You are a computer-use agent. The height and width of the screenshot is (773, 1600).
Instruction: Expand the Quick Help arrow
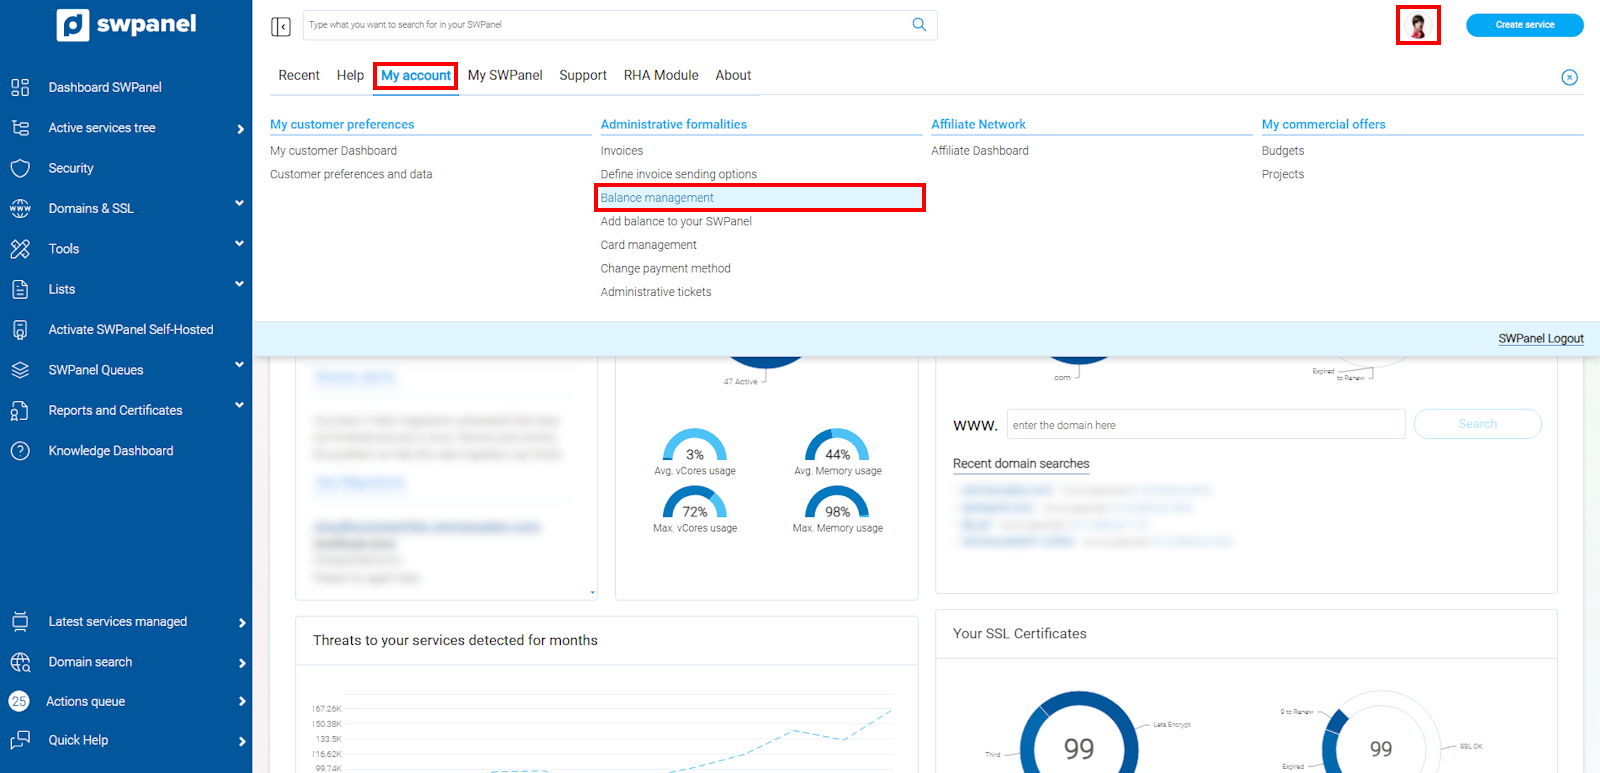point(242,741)
